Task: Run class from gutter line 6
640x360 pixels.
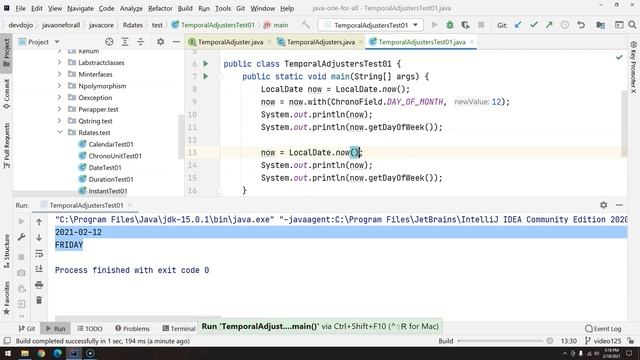Action: [206, 64]
